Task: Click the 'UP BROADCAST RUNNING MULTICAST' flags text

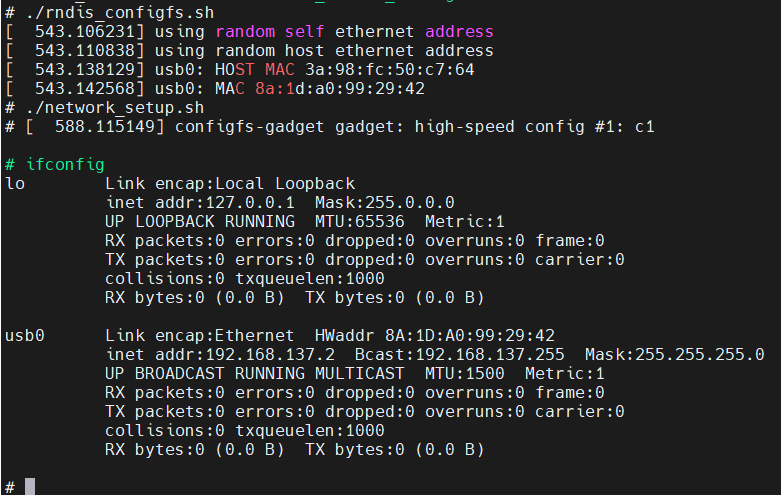Action: point(255,373)
